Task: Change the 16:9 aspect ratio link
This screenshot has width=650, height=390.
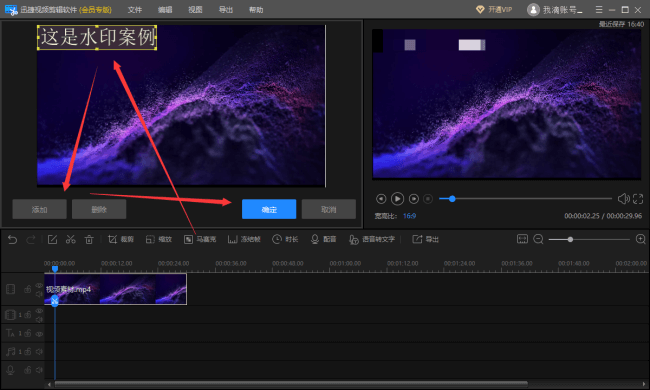Action: 409,216
